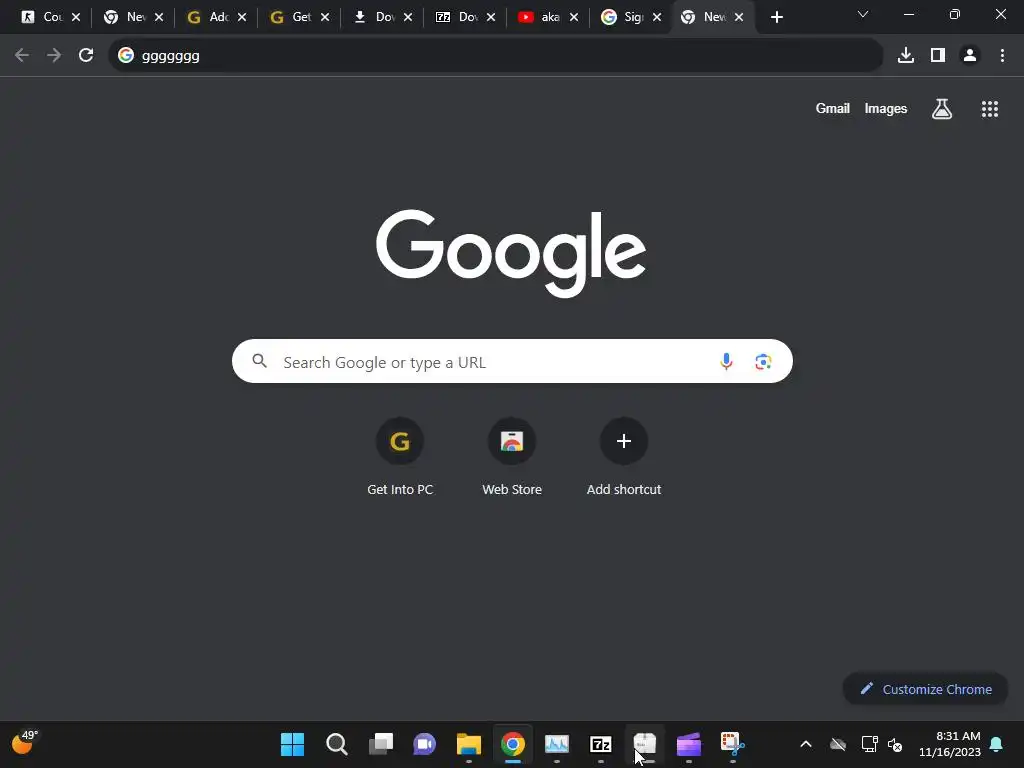Open 7-Zip from taskbar
This screenshot has height=768, width=1024.
(x=601, y=744)
